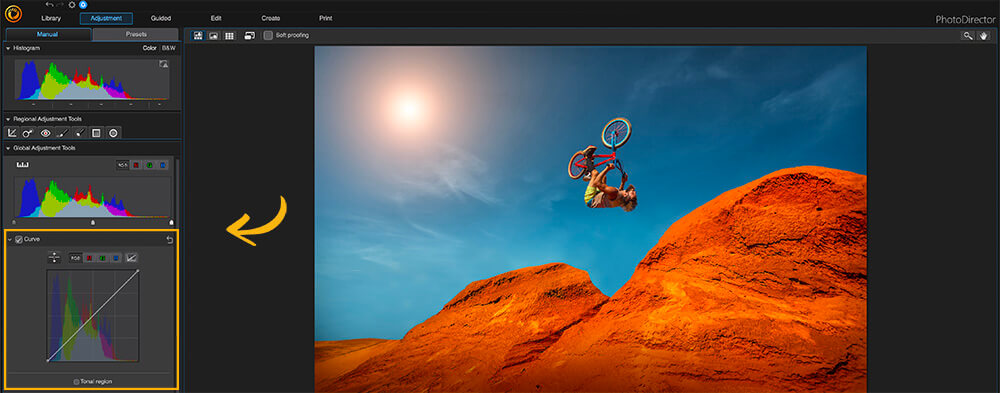Select the crop and straighten tool

[12, 133]
